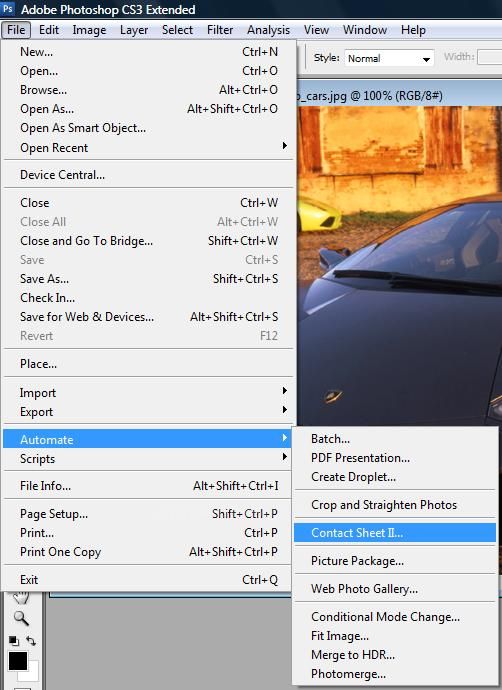Select Contact Sheet II... entry
The width and height of the screenshot is (502, 690).
point(395,533)
